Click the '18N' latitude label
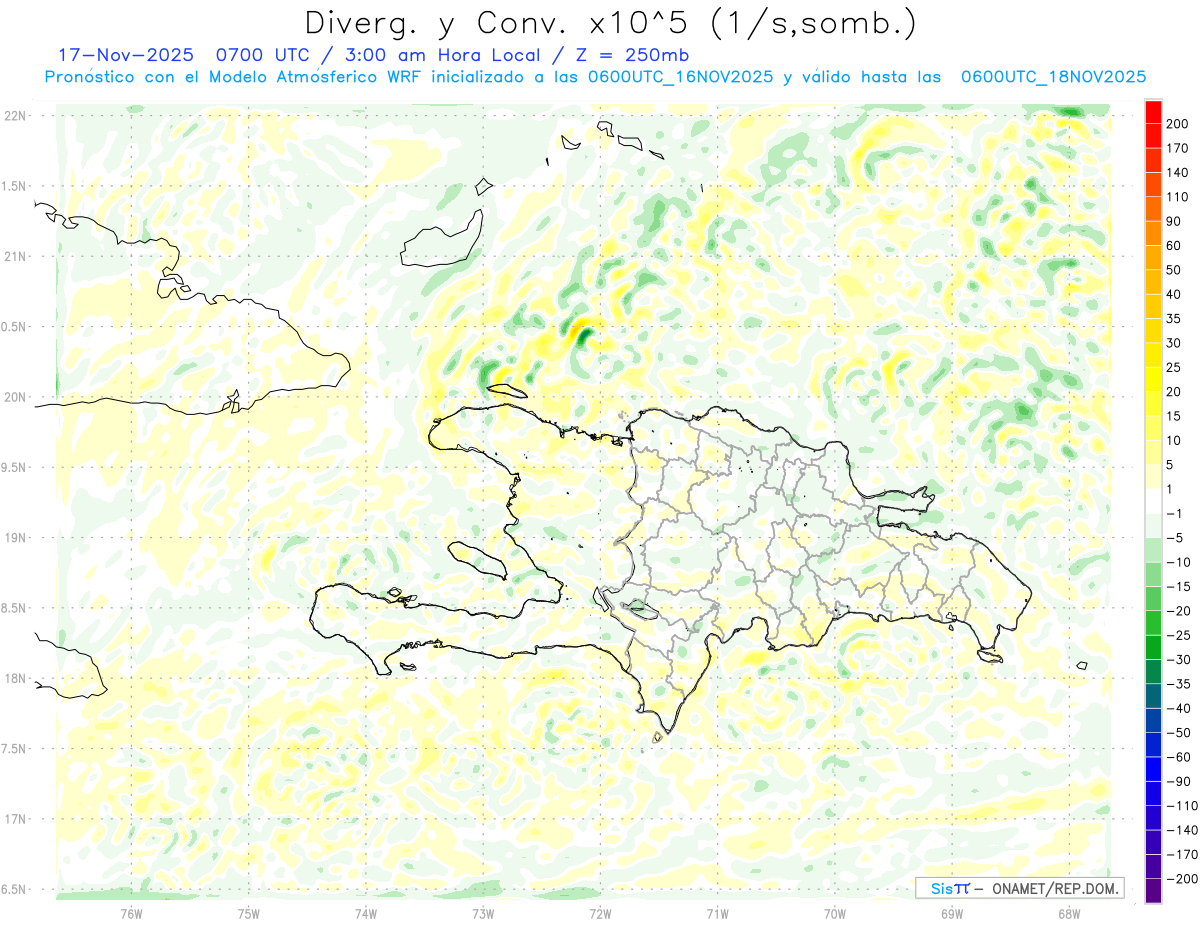Viewport: 1200px width, 927px height. 15,678
